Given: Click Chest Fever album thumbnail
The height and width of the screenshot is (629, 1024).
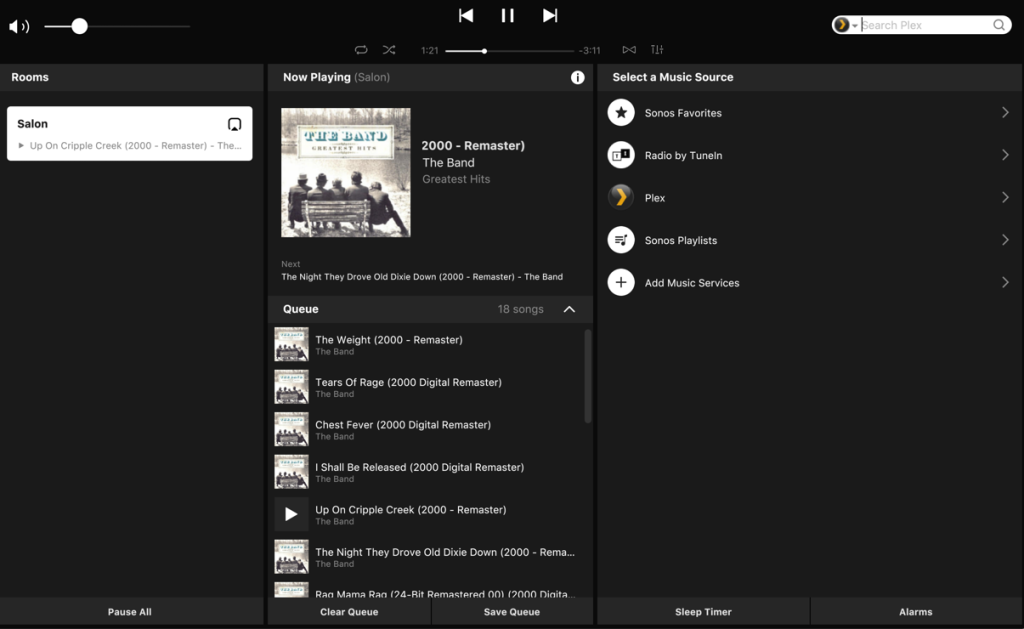Looking at the screenshot, I should pyautogui.click(x=291, y=429).
